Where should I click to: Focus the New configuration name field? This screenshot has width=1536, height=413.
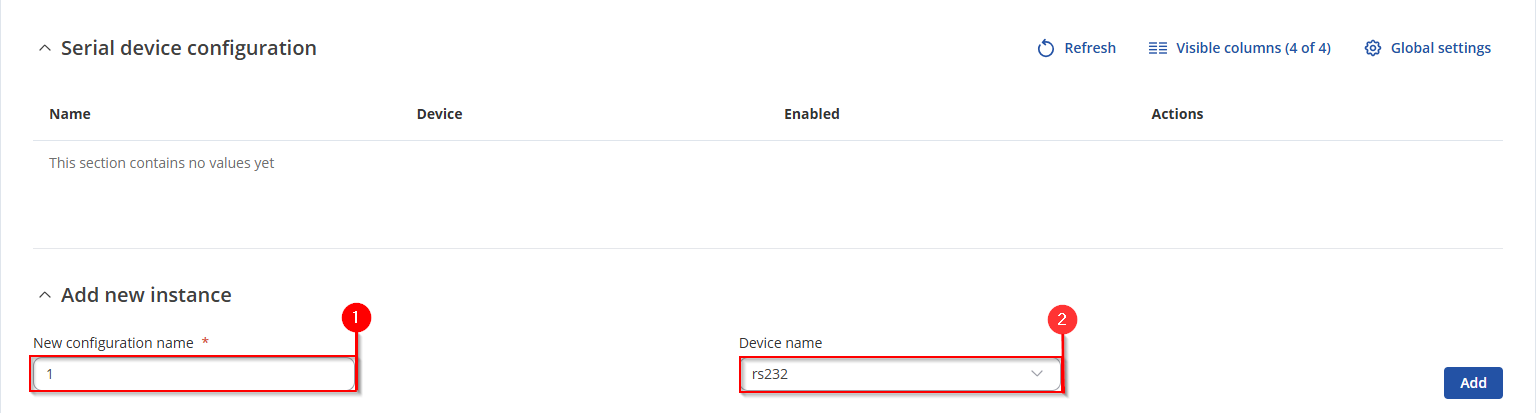click(194, 374)
